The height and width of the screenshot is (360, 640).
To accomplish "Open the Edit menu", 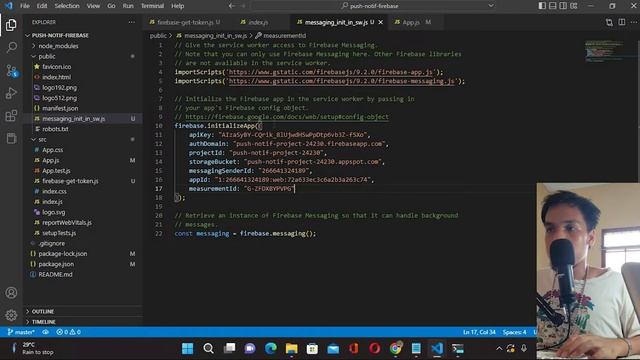I will (42, 6).
